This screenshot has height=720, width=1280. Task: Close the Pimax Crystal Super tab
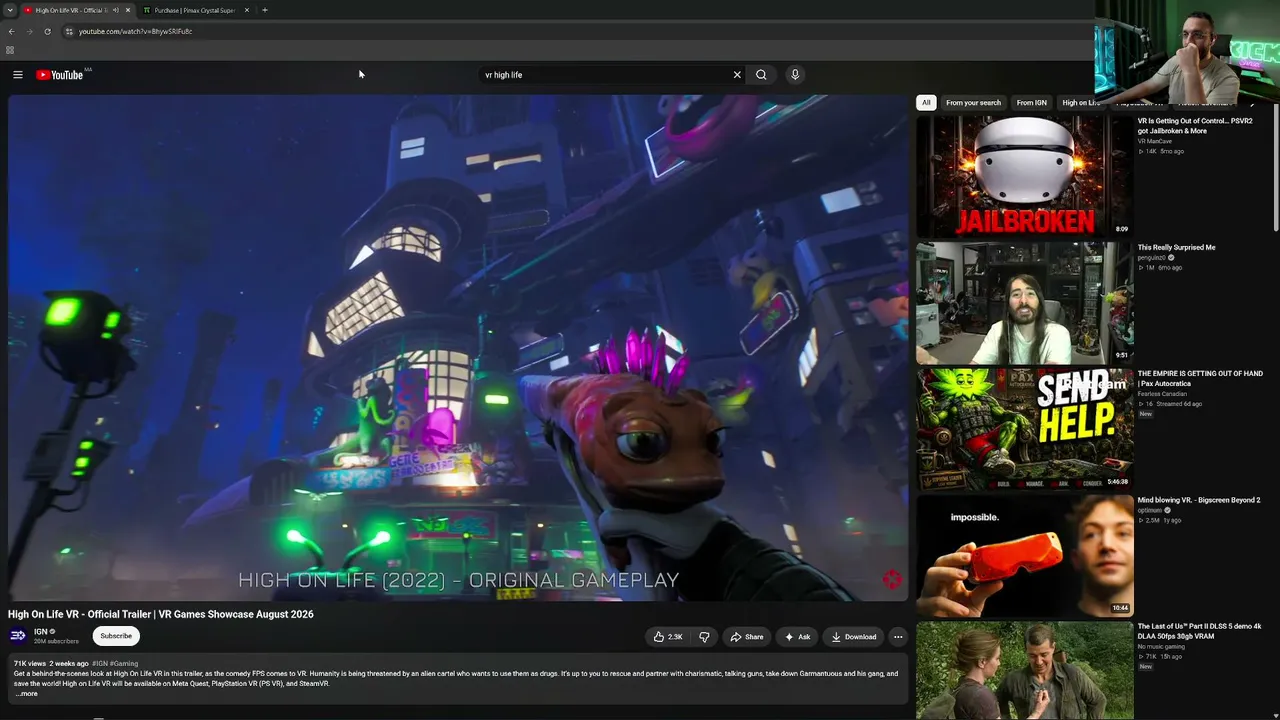(247, 10)
